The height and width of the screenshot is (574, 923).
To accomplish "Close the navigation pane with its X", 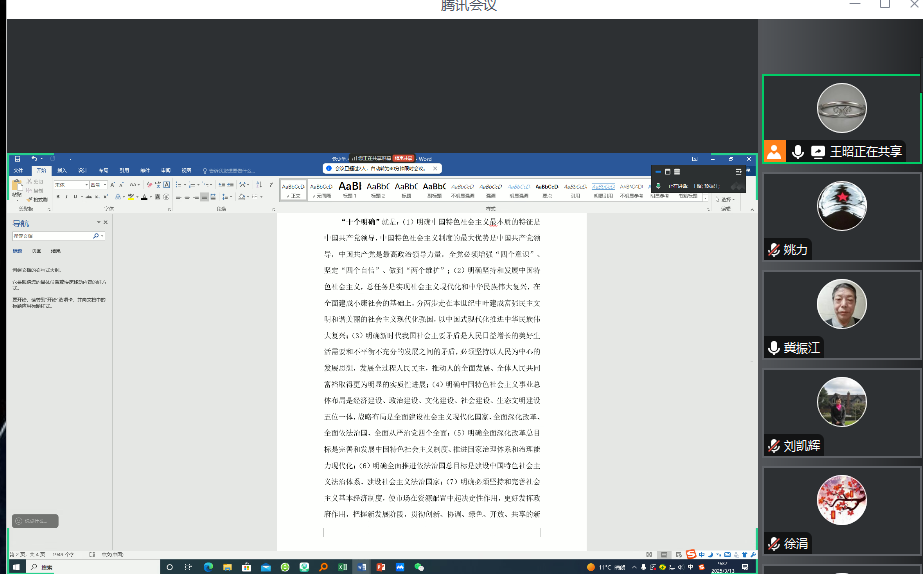I will coord(105,222).
